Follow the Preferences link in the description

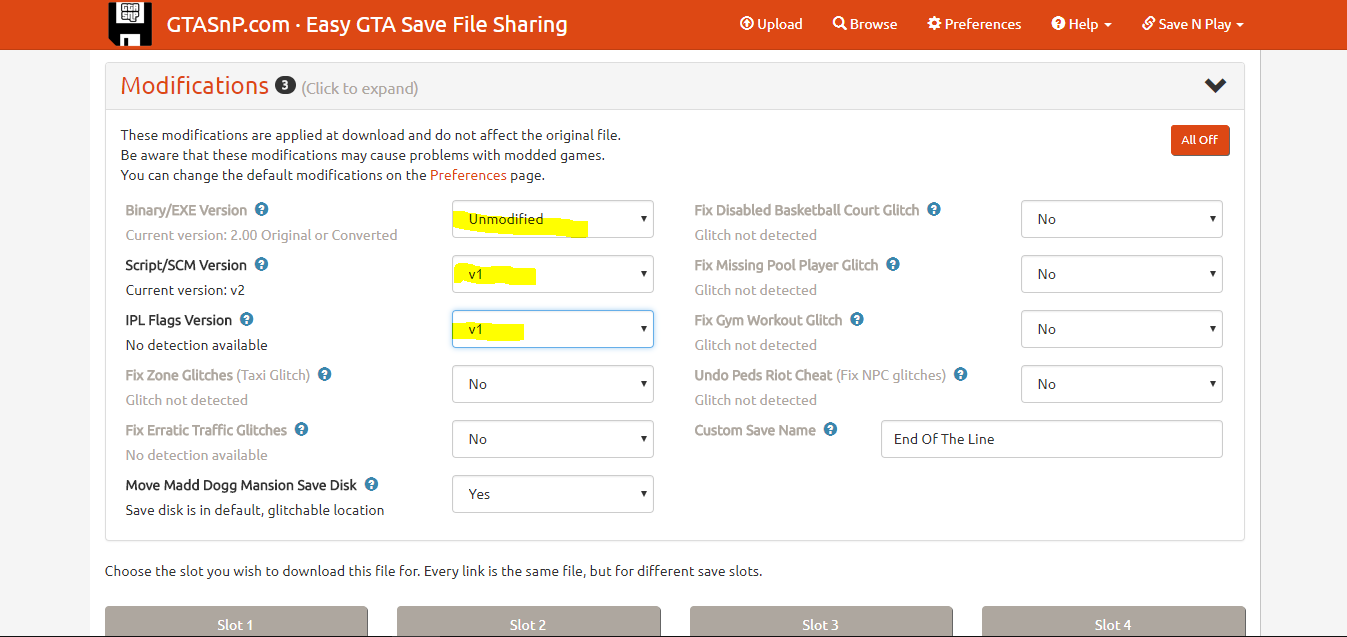tap(468, 175)
